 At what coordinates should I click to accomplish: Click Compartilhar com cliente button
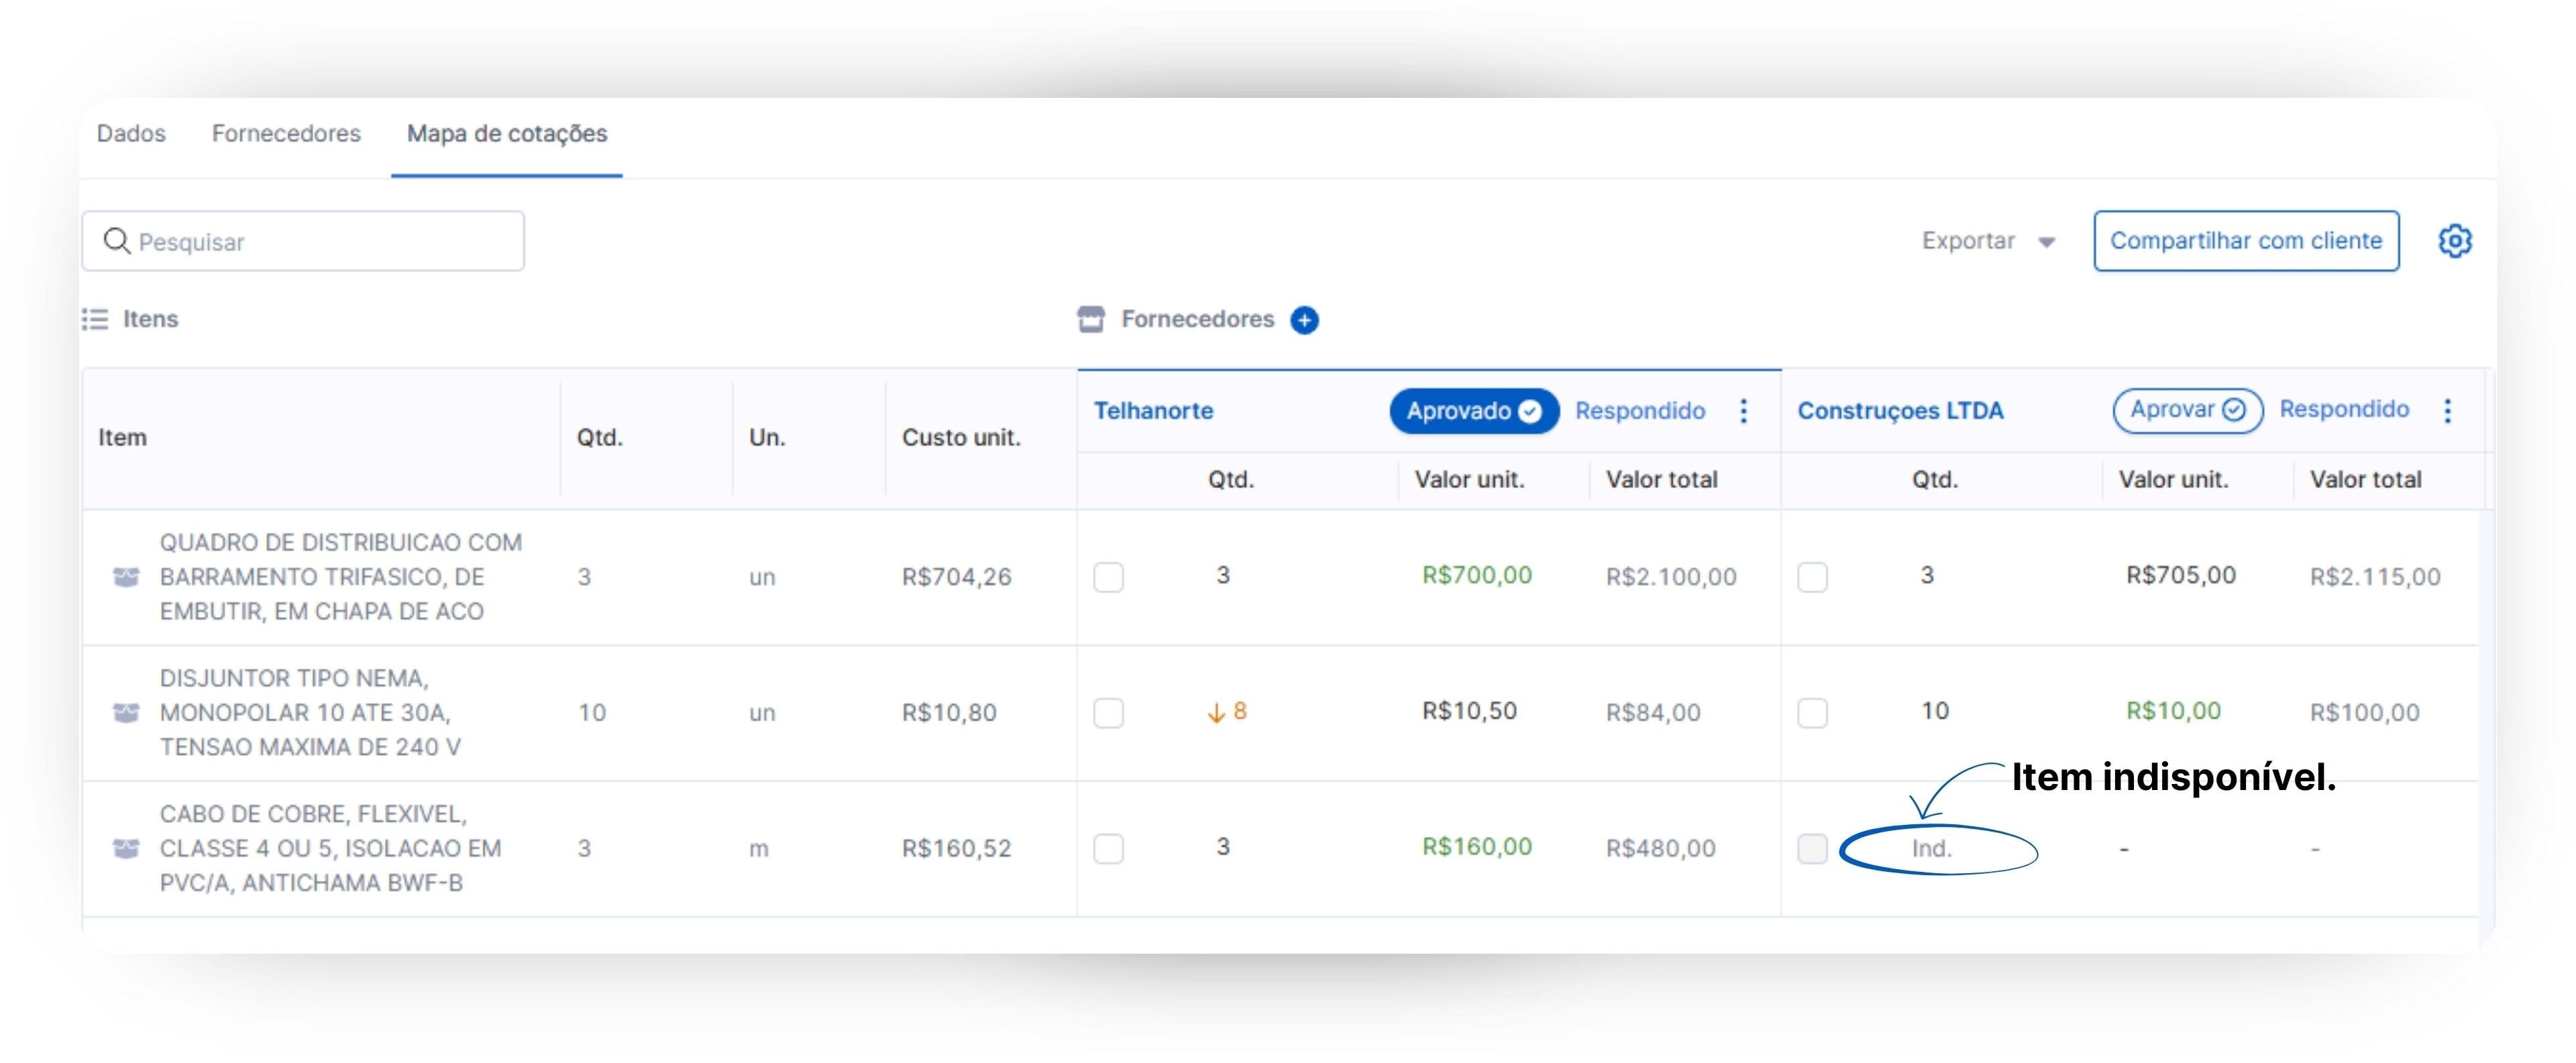click(x=2245, y=241)
